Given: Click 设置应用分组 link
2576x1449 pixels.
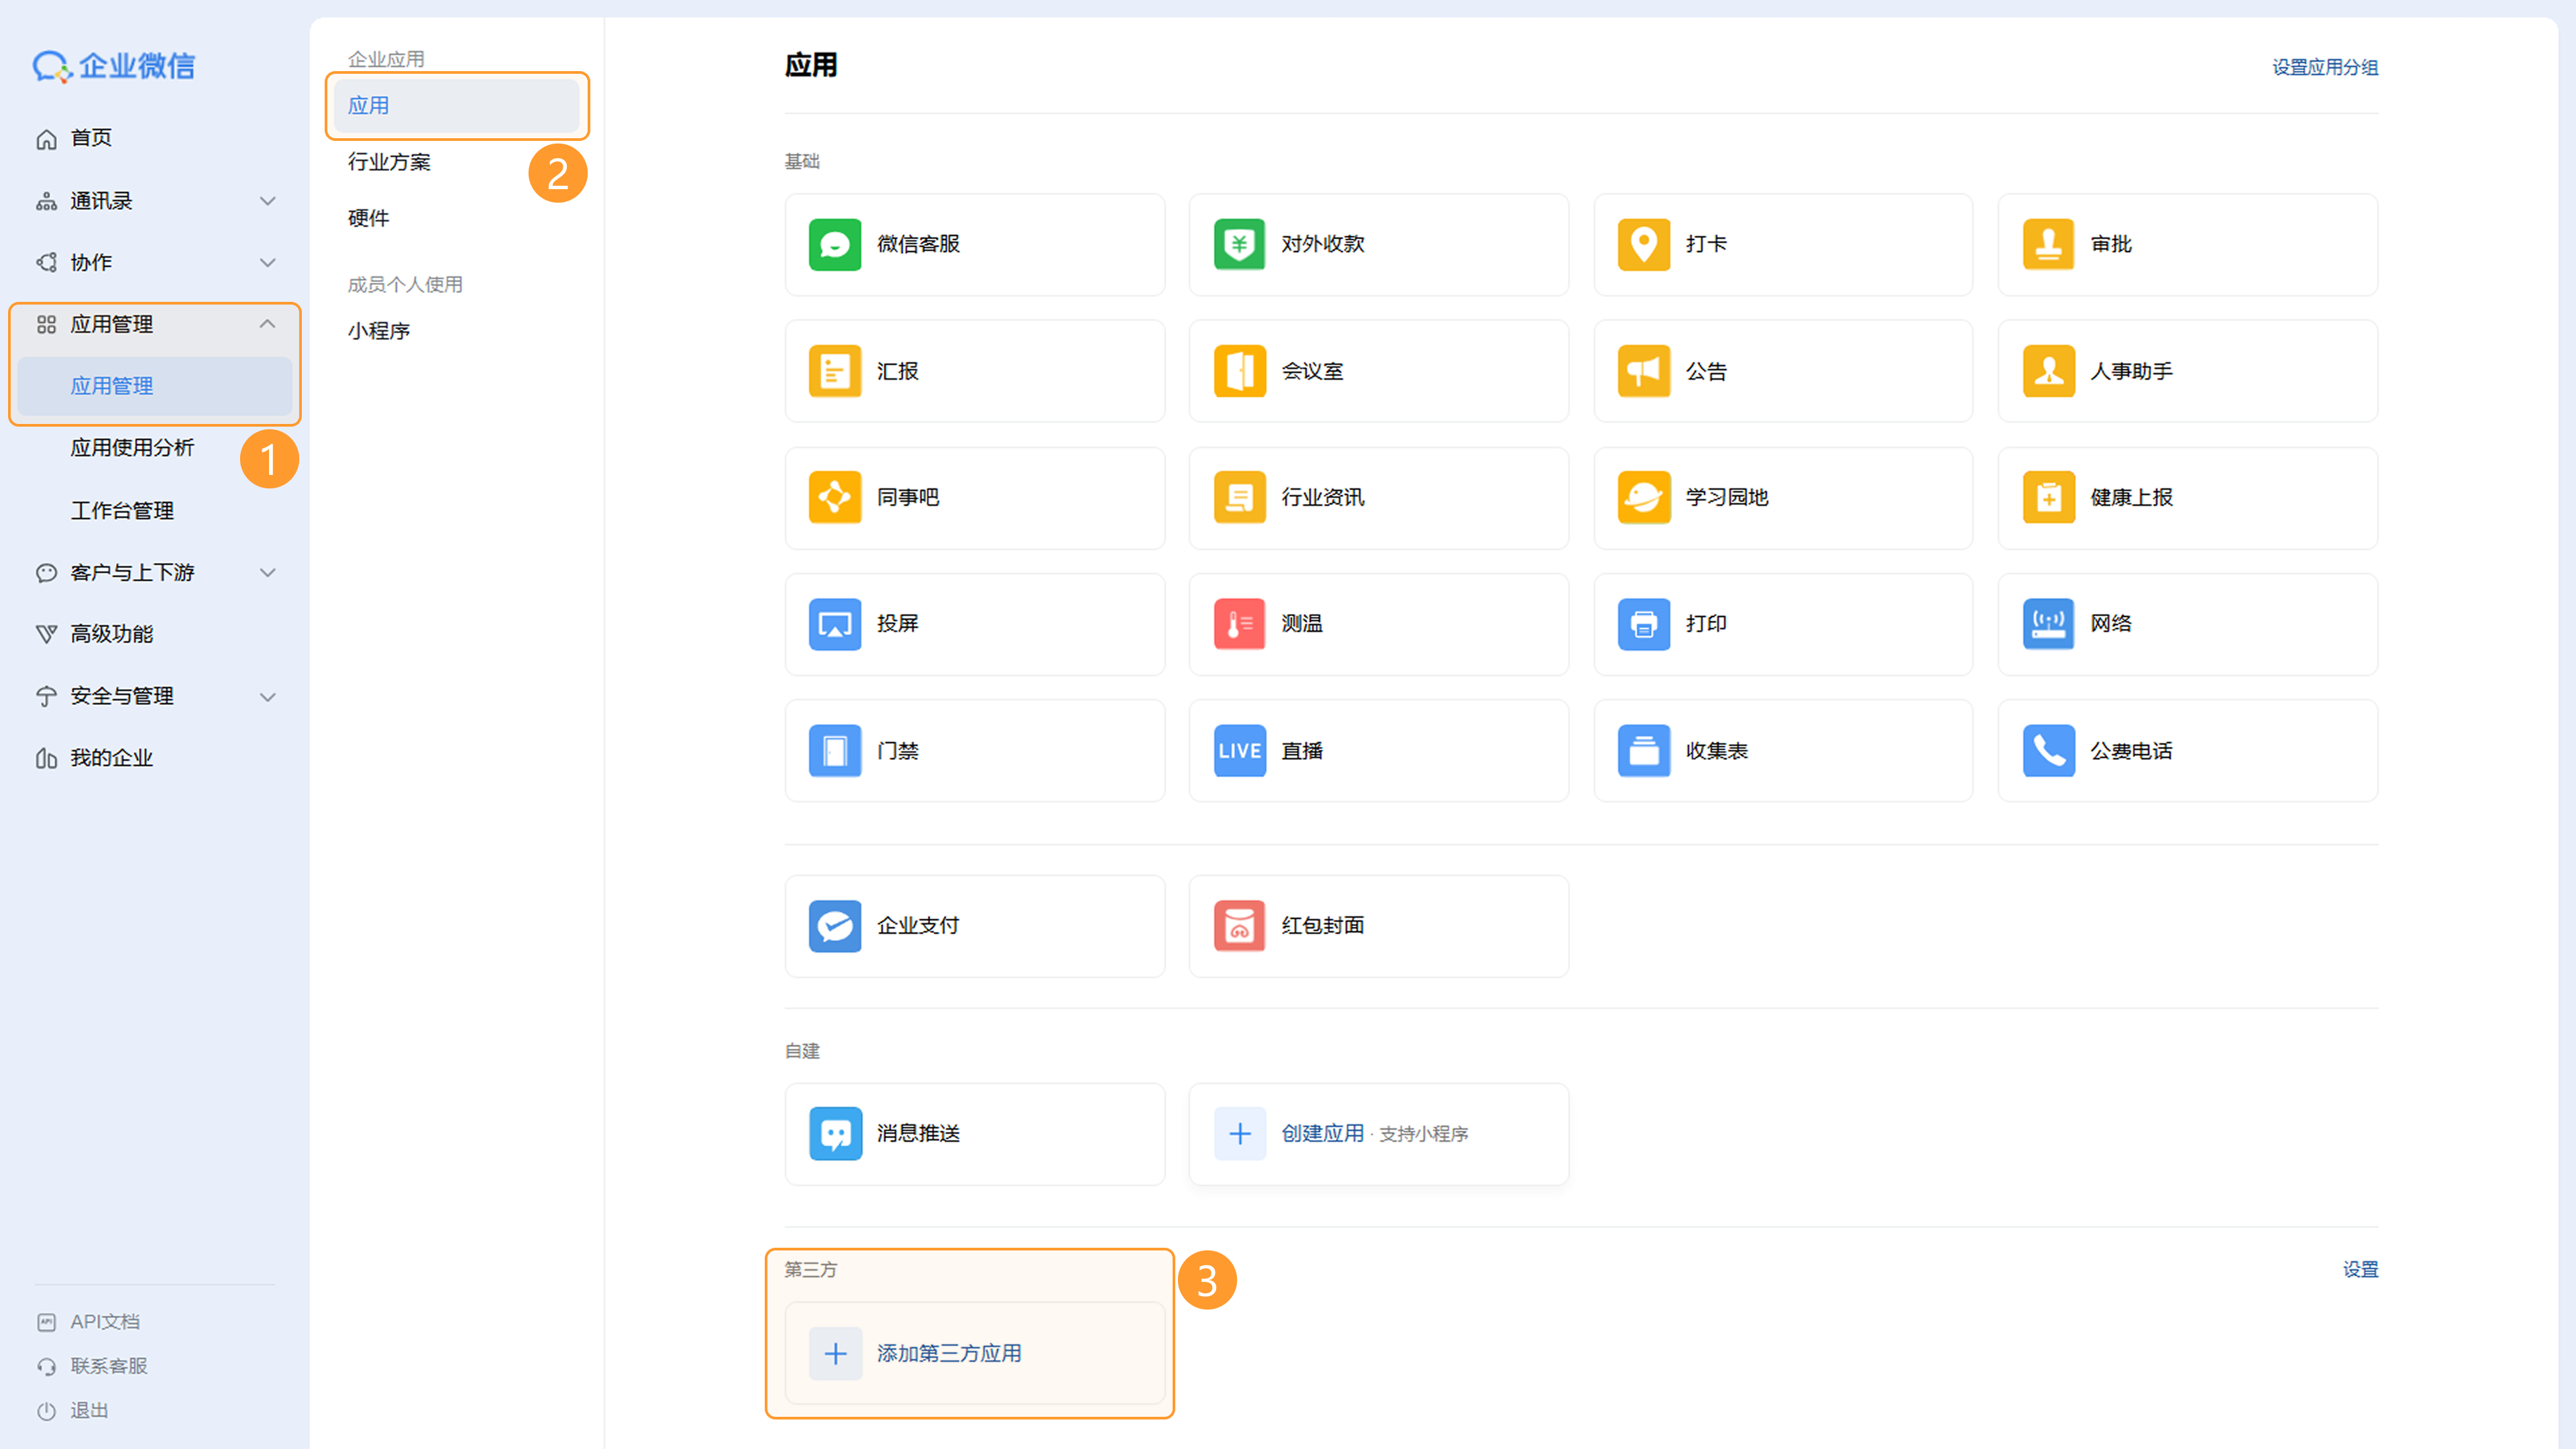Looking at the screenshot, I should tap(2325, 67).
